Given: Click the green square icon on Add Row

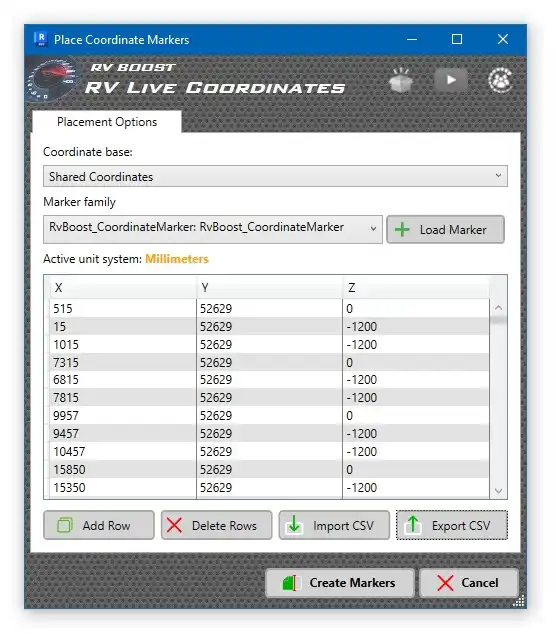Looking at the screenshot, I should click(x=65, y=525).
